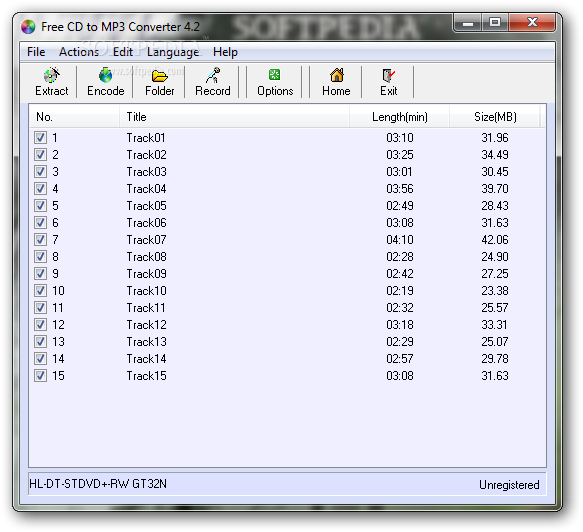Toggle the checkbox for track 10

40,291
